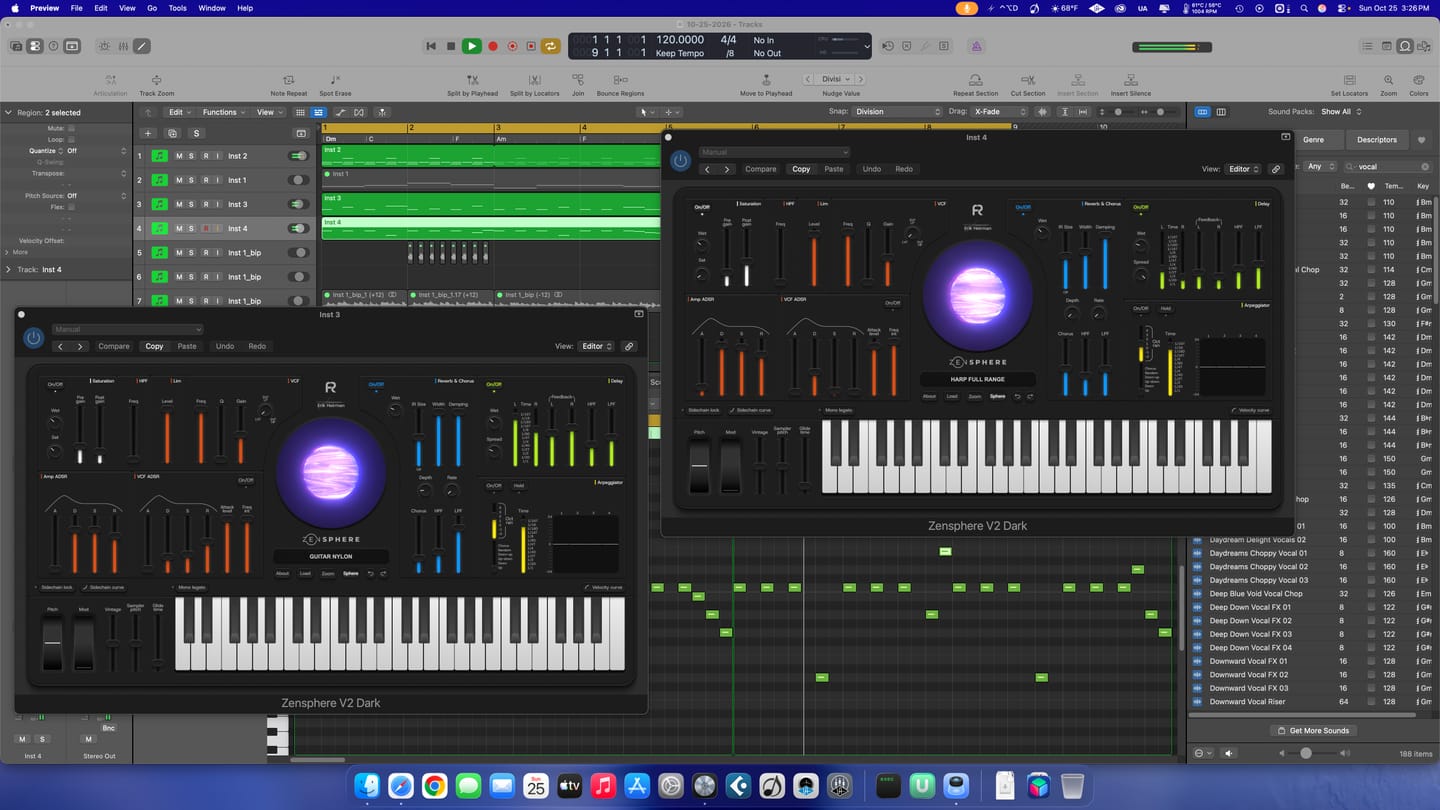Image resolution: width=1440 pixels, height=810 pixels.
Task: Open Sound Packs Show All dropdown
Action: [x=1341, y=112]
